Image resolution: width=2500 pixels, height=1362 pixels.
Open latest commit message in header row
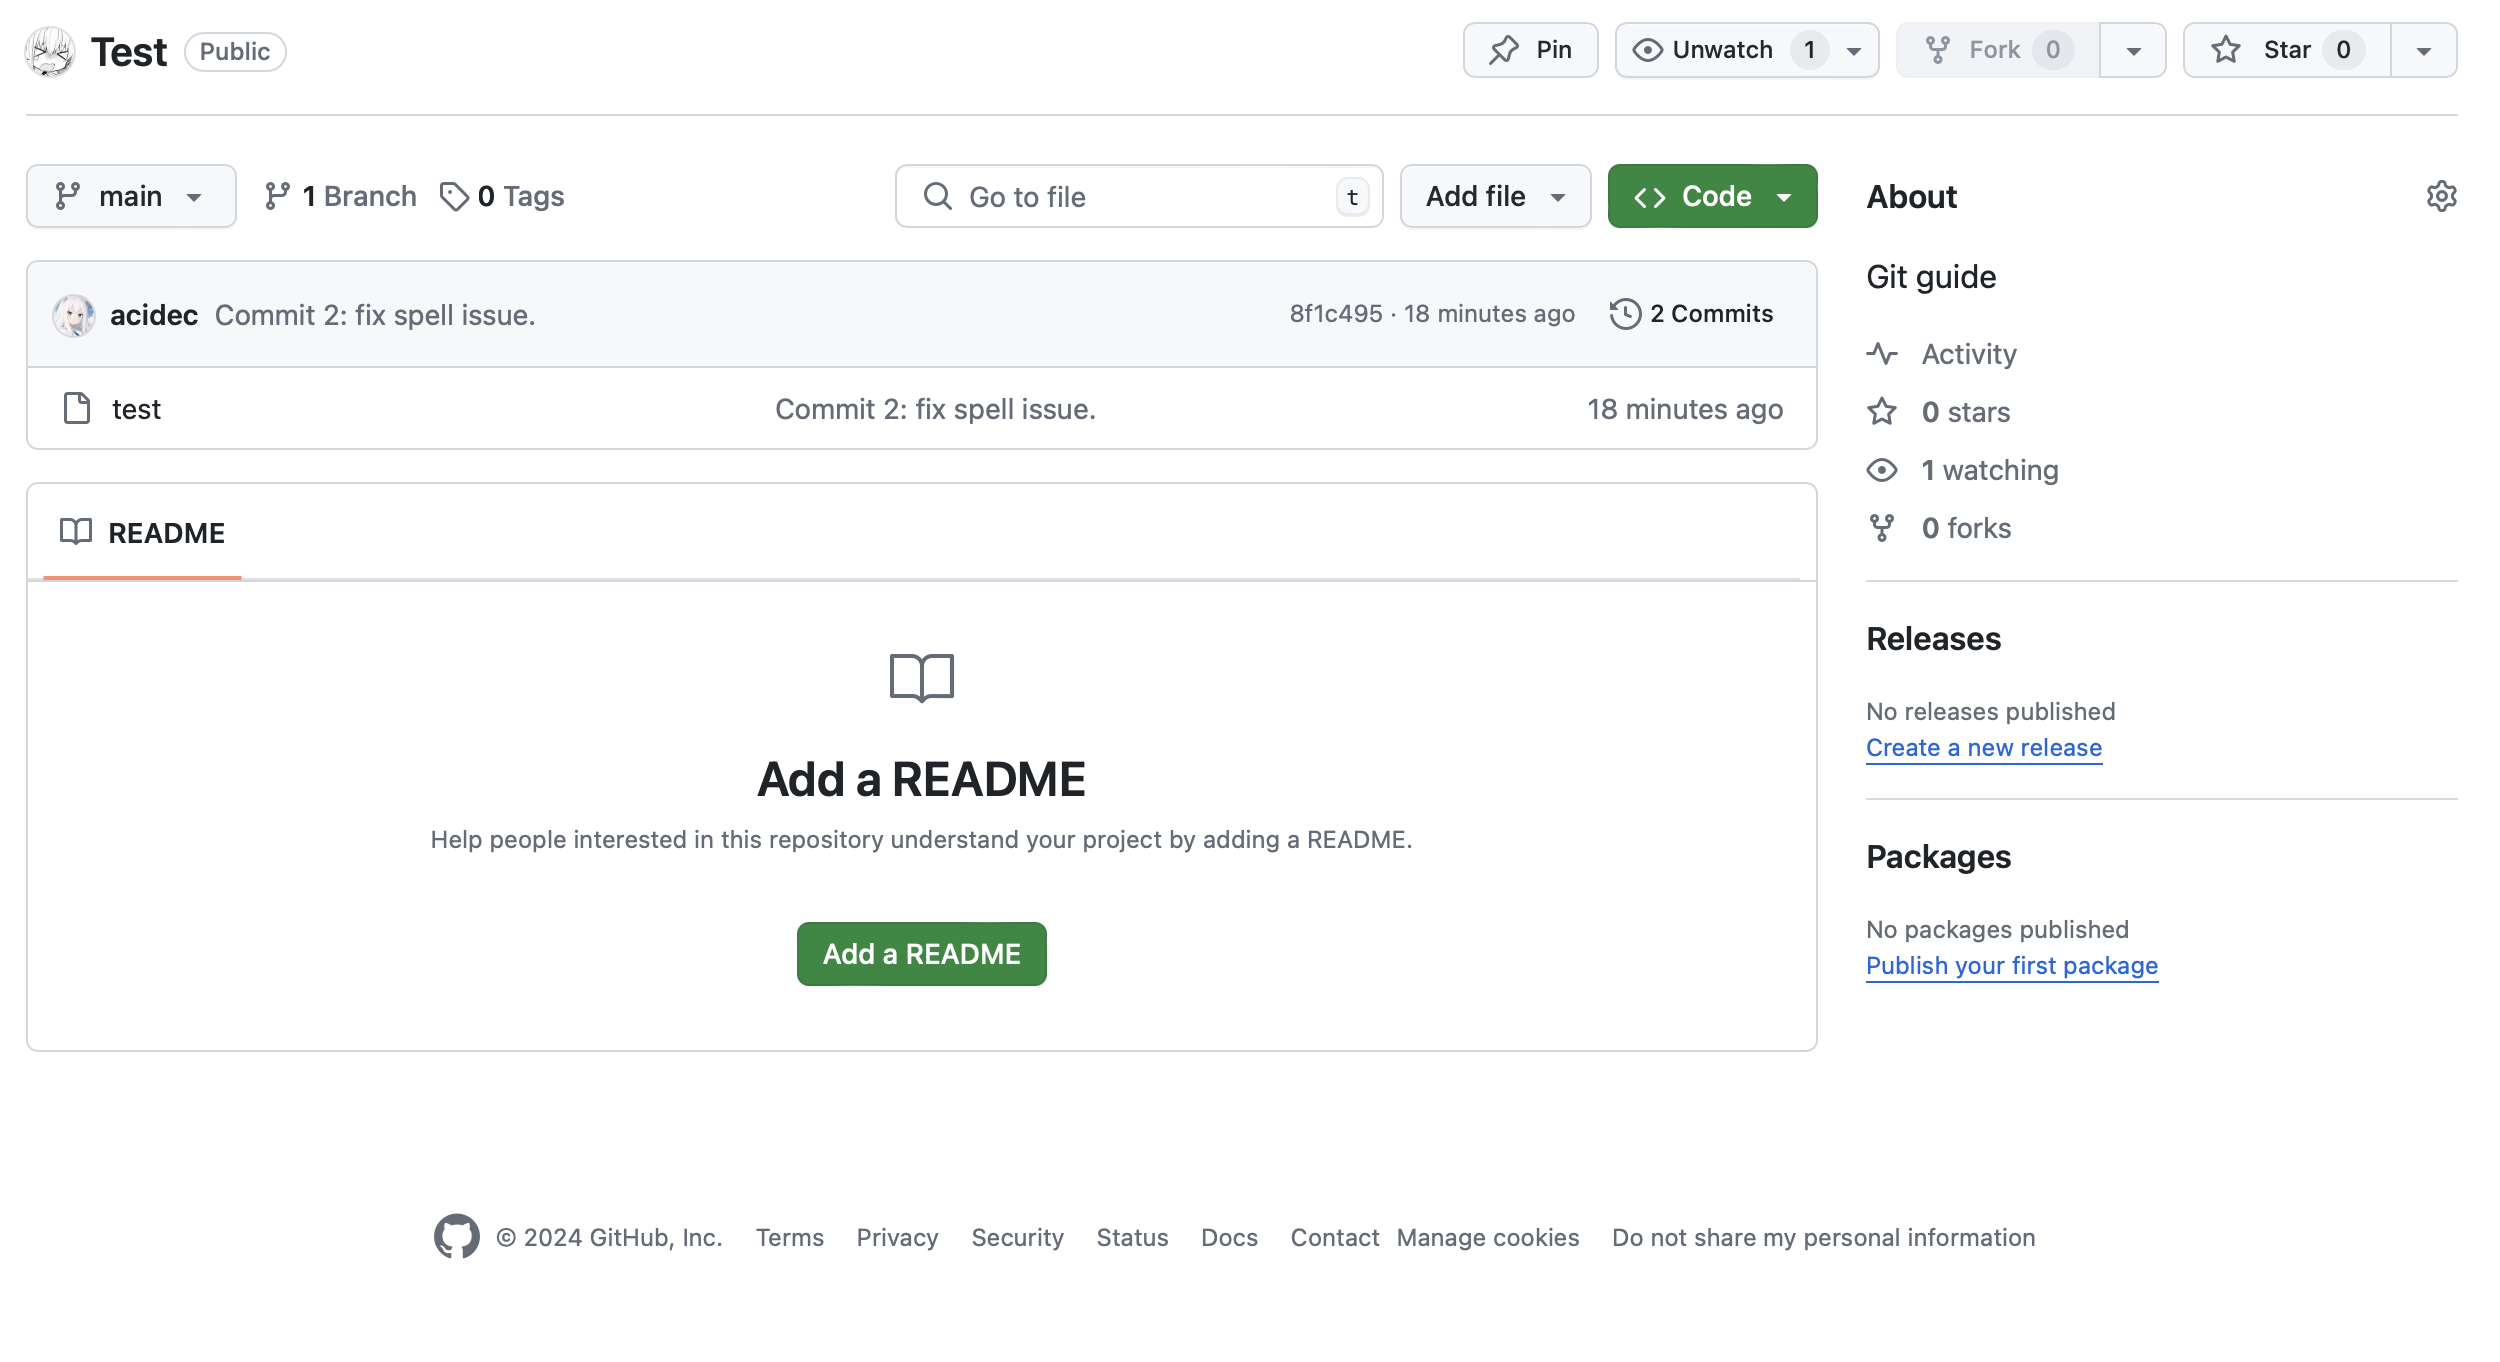coord(375,315)
